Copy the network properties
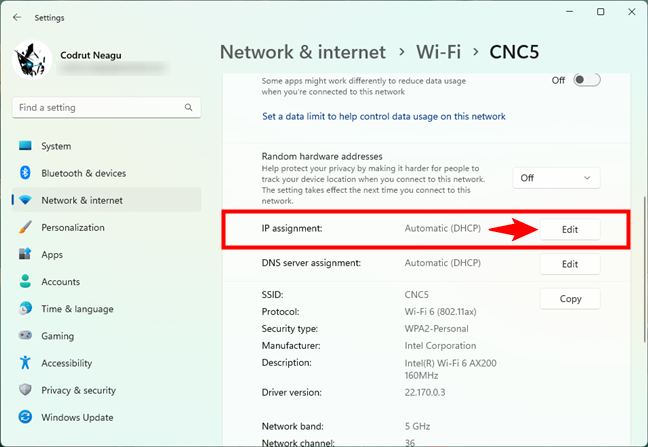The height and width of the screenshot is (447, 648). (x=570, y=299)
